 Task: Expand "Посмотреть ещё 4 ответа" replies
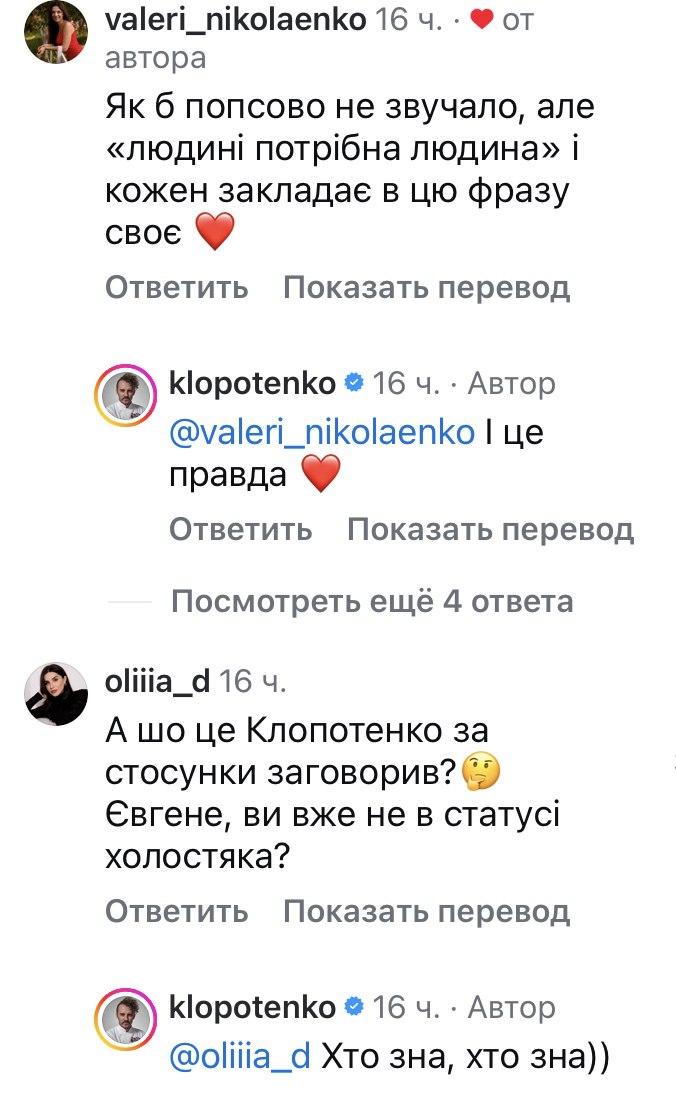coord(372,601)
